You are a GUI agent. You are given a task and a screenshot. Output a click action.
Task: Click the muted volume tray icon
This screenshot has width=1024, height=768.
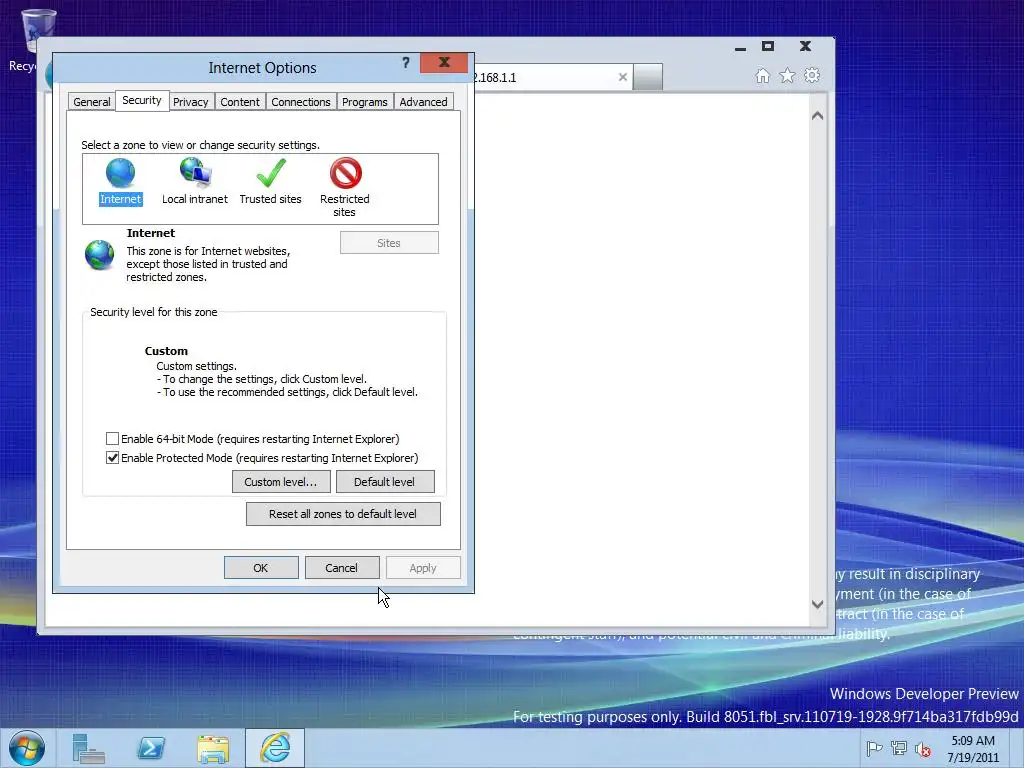click(923, 749)
